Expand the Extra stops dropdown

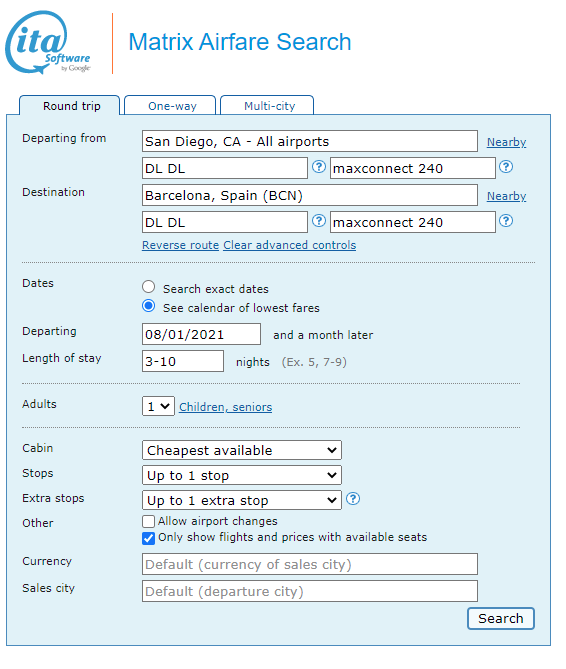coord(242,500)
